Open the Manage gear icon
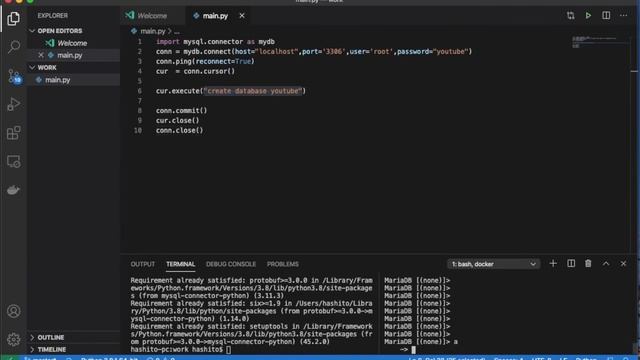 point(13,339)
